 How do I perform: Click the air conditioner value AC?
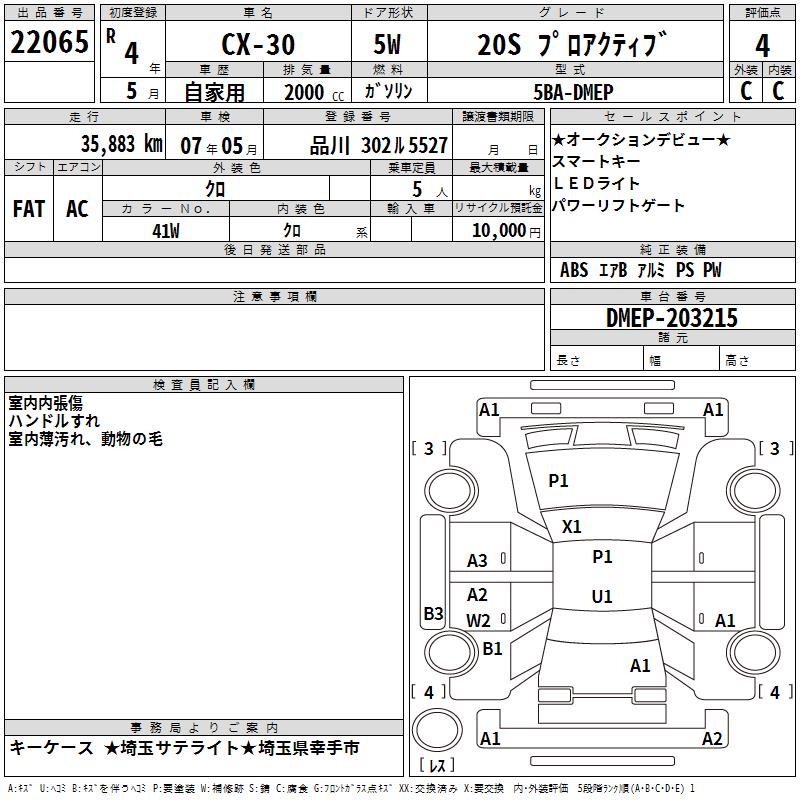[77, 209]
